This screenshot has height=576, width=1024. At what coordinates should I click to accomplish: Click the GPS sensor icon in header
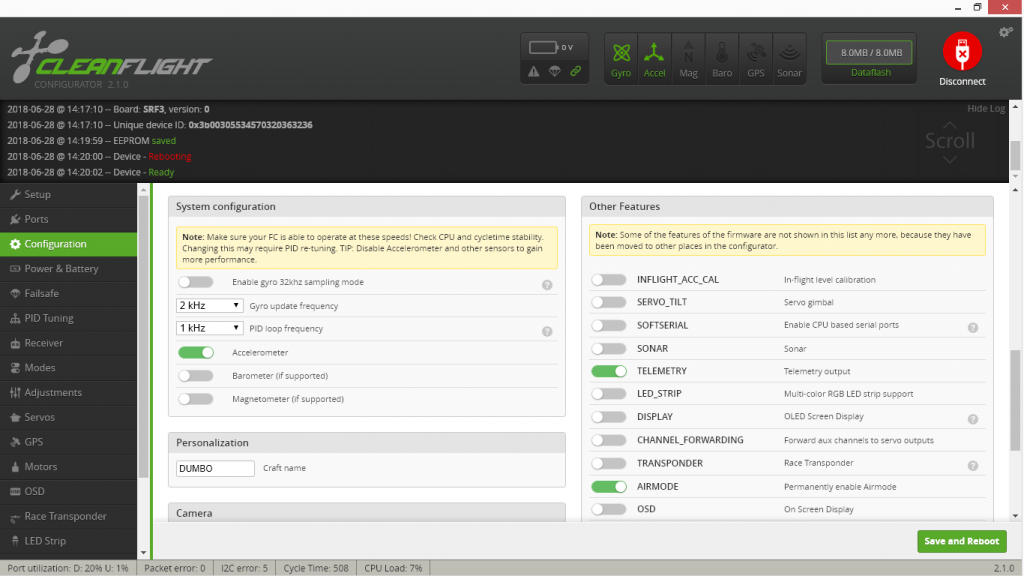(x=756, y=59)
